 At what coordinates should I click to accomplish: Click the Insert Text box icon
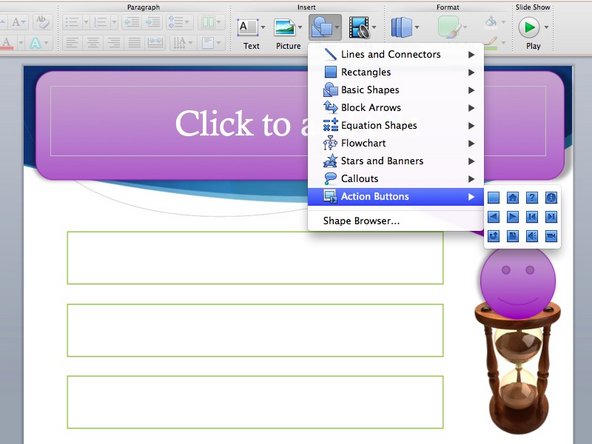247,27
